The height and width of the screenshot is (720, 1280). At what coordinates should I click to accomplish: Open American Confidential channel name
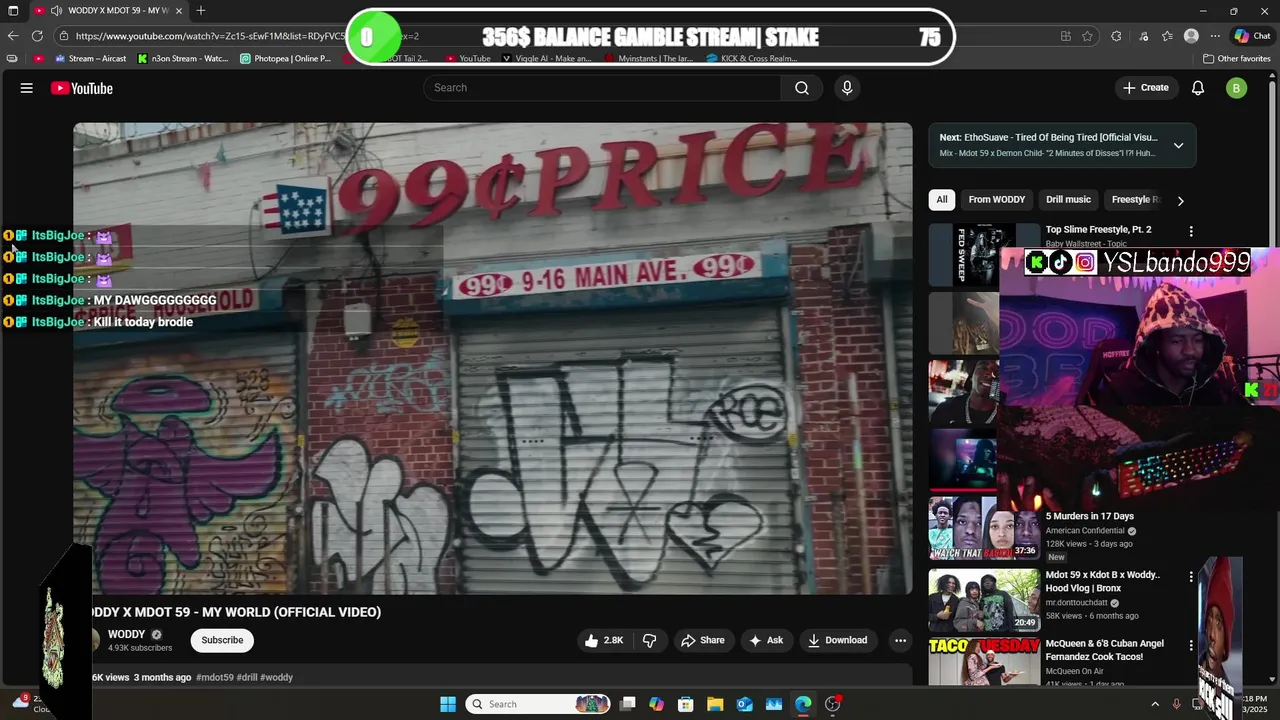point(1085,531)
